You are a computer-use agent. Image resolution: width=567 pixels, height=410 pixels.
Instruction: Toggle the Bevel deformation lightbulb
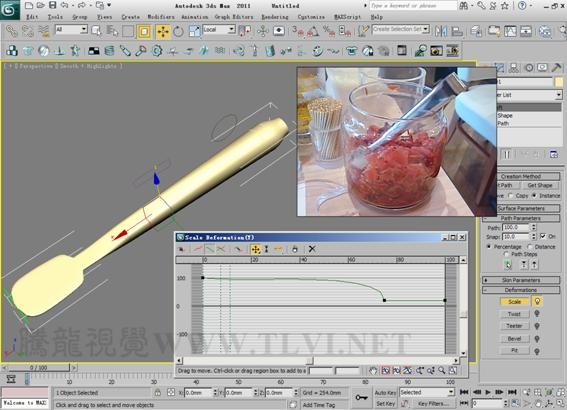point(537,339)
